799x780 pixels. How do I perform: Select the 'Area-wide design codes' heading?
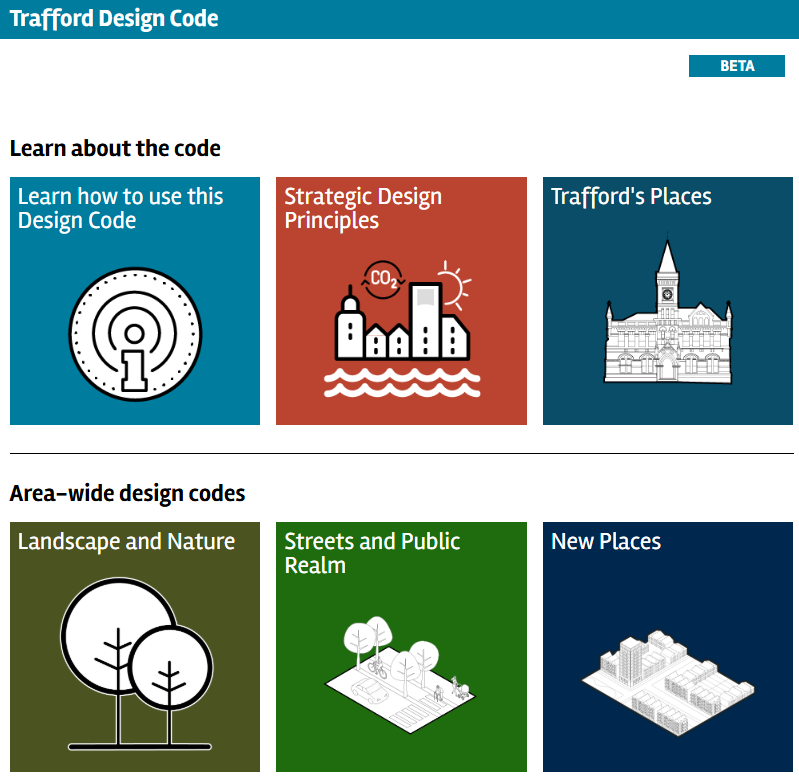(x=127, y=493)
